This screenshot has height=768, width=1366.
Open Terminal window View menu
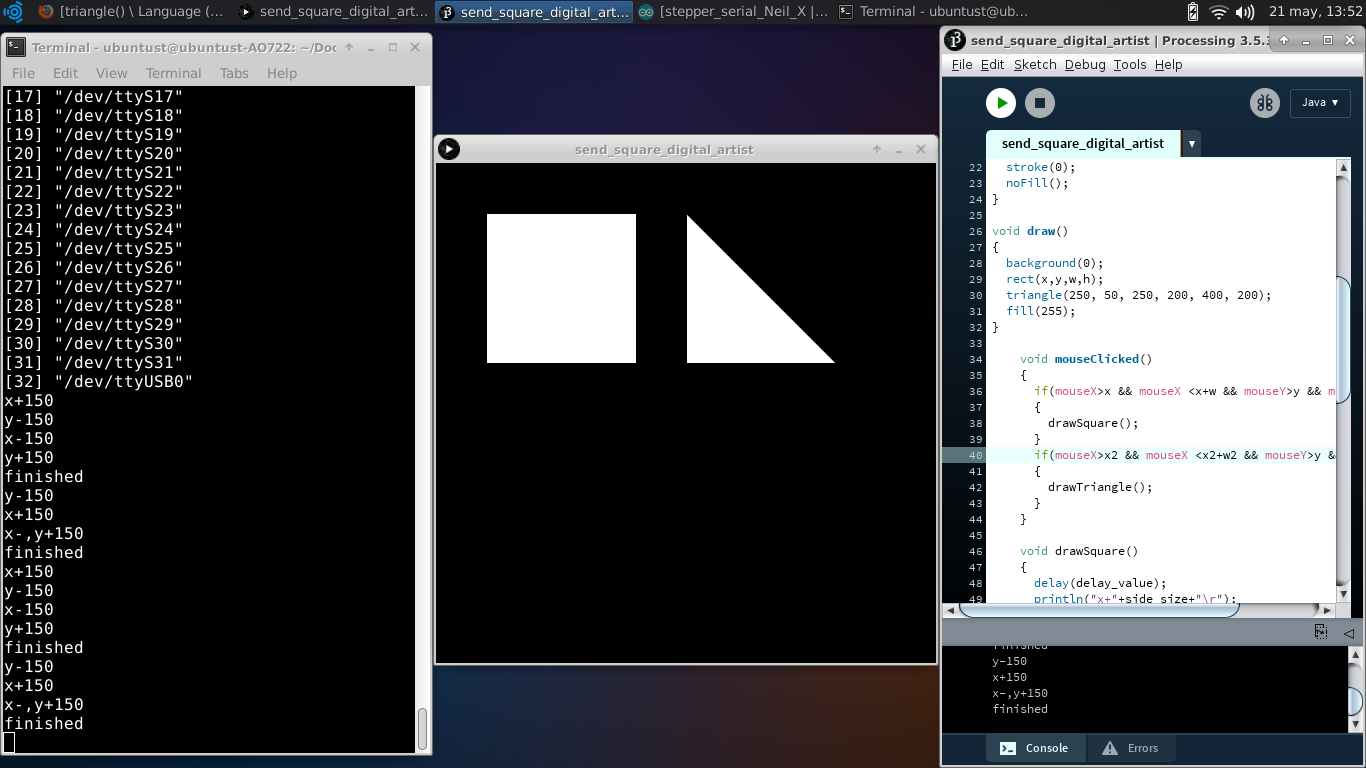pyautogui.click(x=111, y=73)
